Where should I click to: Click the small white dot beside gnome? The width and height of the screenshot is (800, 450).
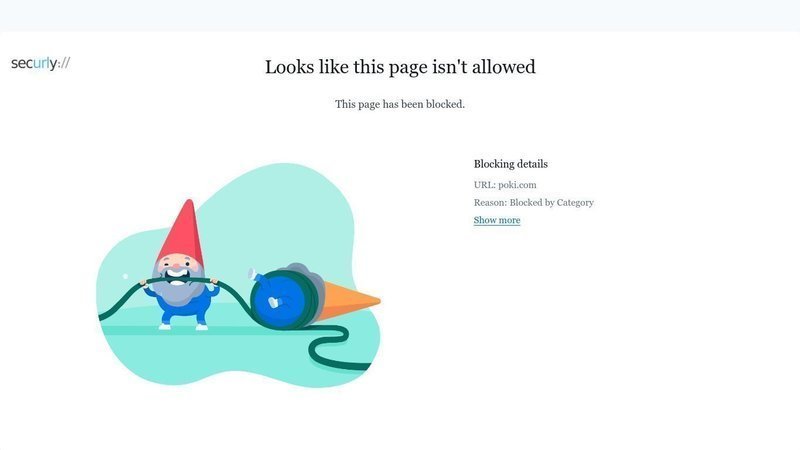coord(126,277)
